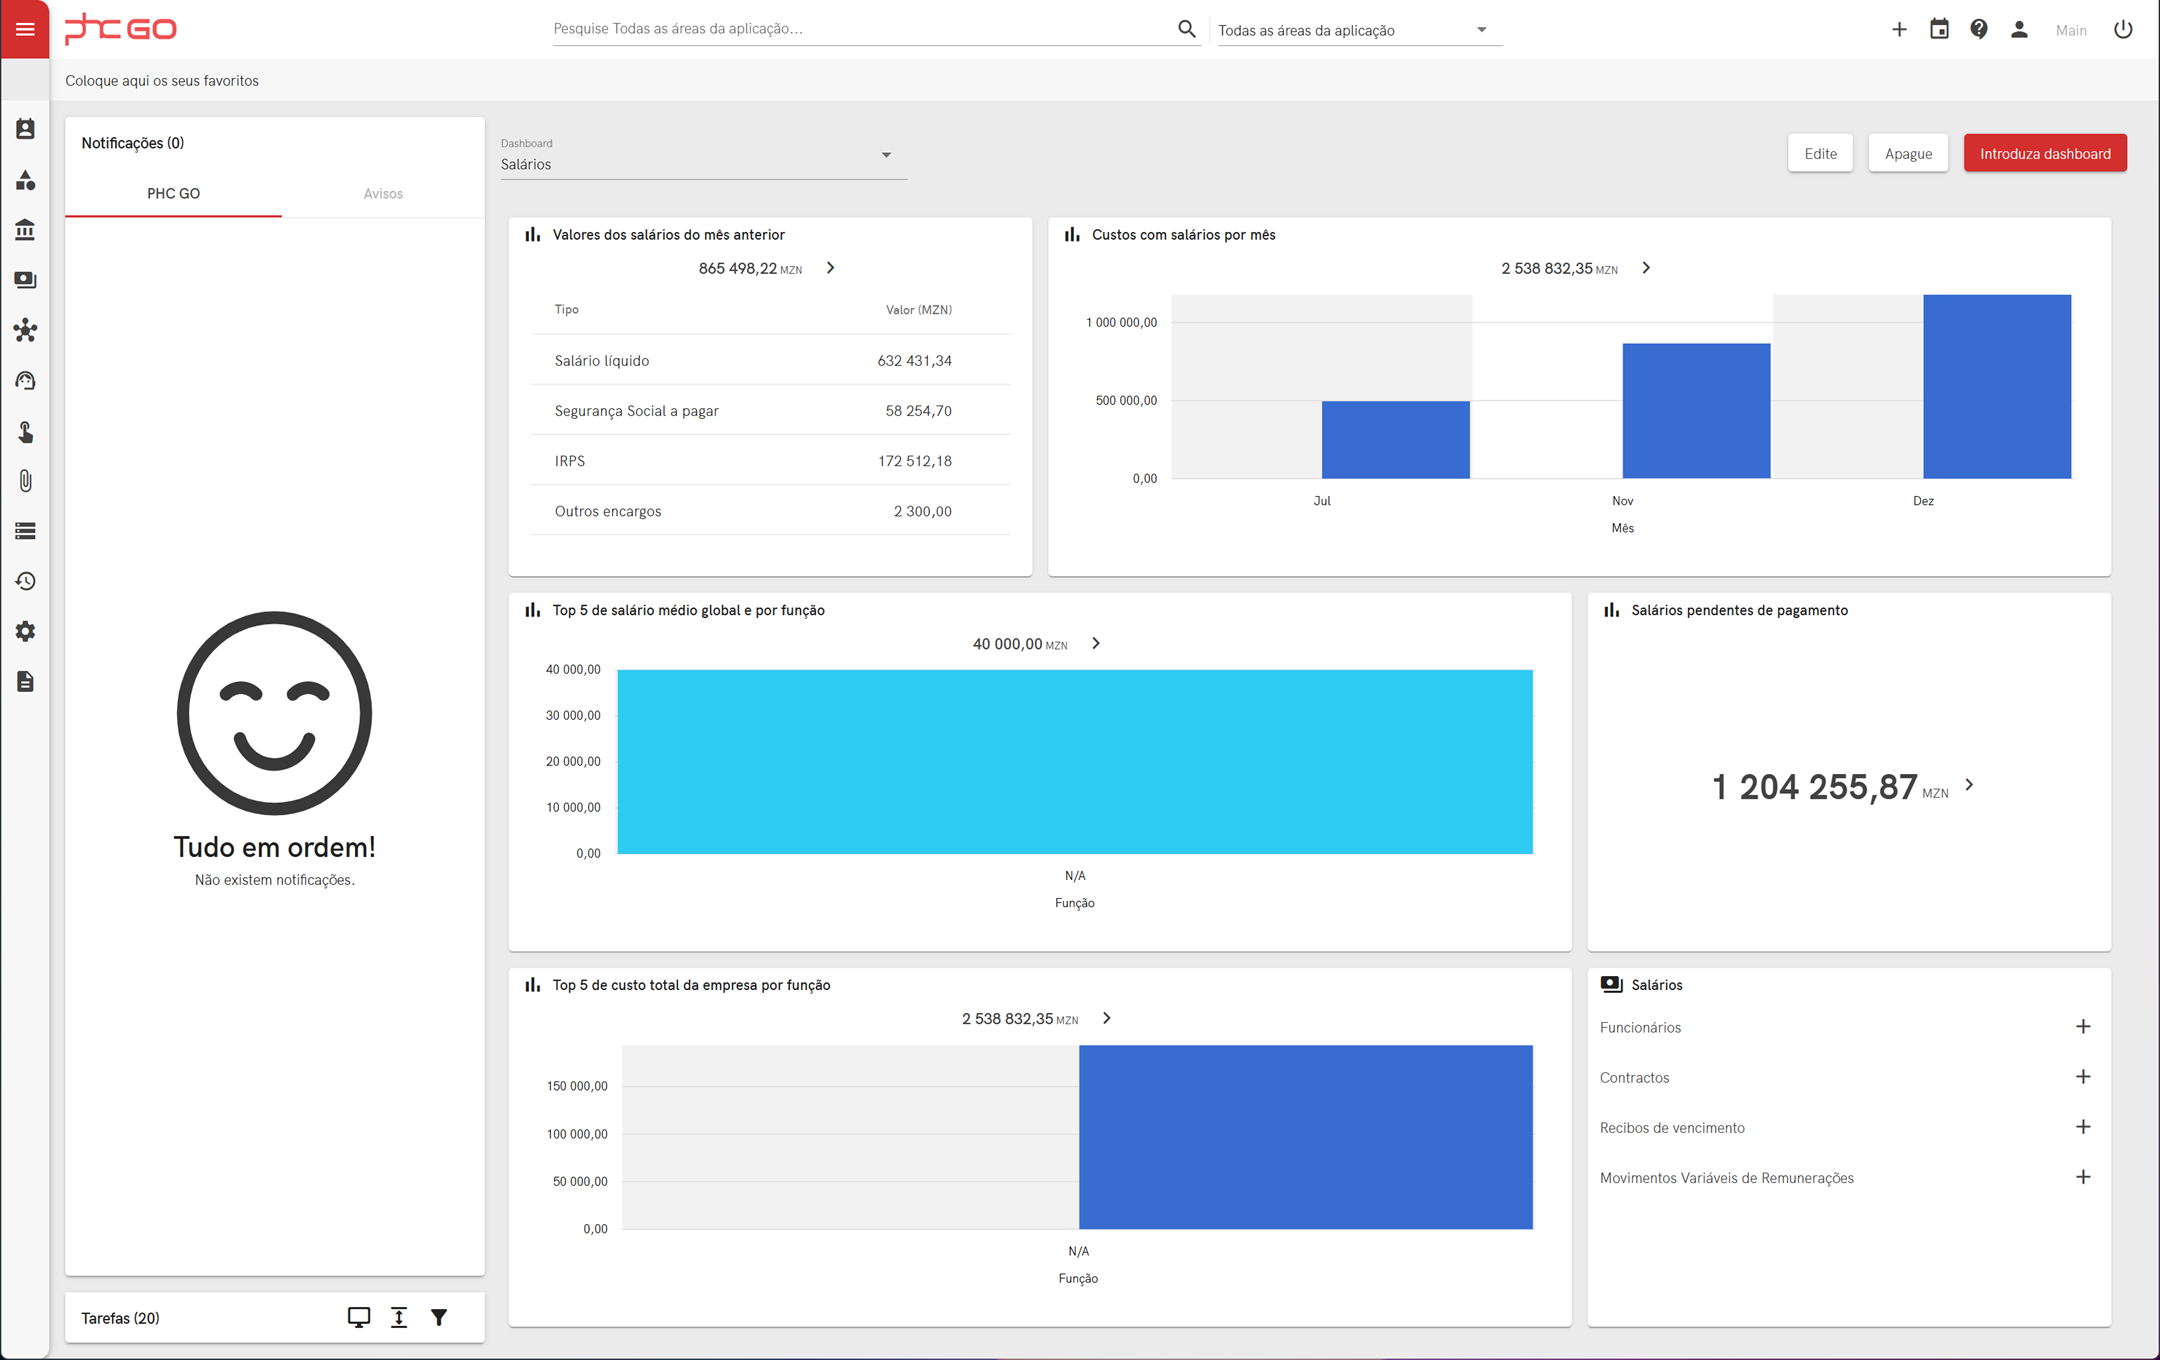Open the settings gear sidebar icon
Screen dimensions: 2160x1360
click(x=25, y=631)
